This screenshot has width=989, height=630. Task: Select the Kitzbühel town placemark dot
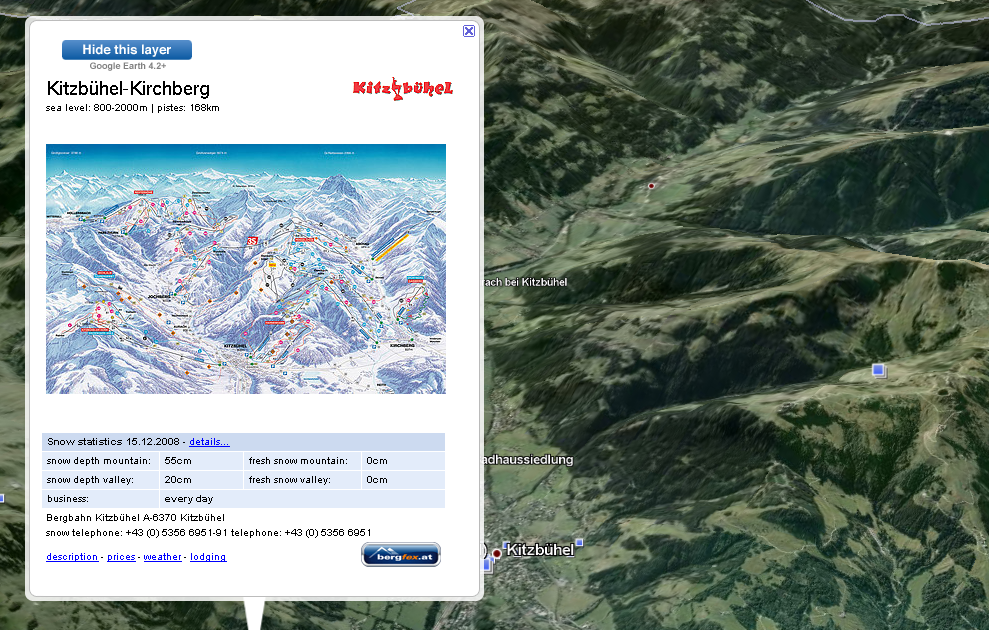coord(496,553)
